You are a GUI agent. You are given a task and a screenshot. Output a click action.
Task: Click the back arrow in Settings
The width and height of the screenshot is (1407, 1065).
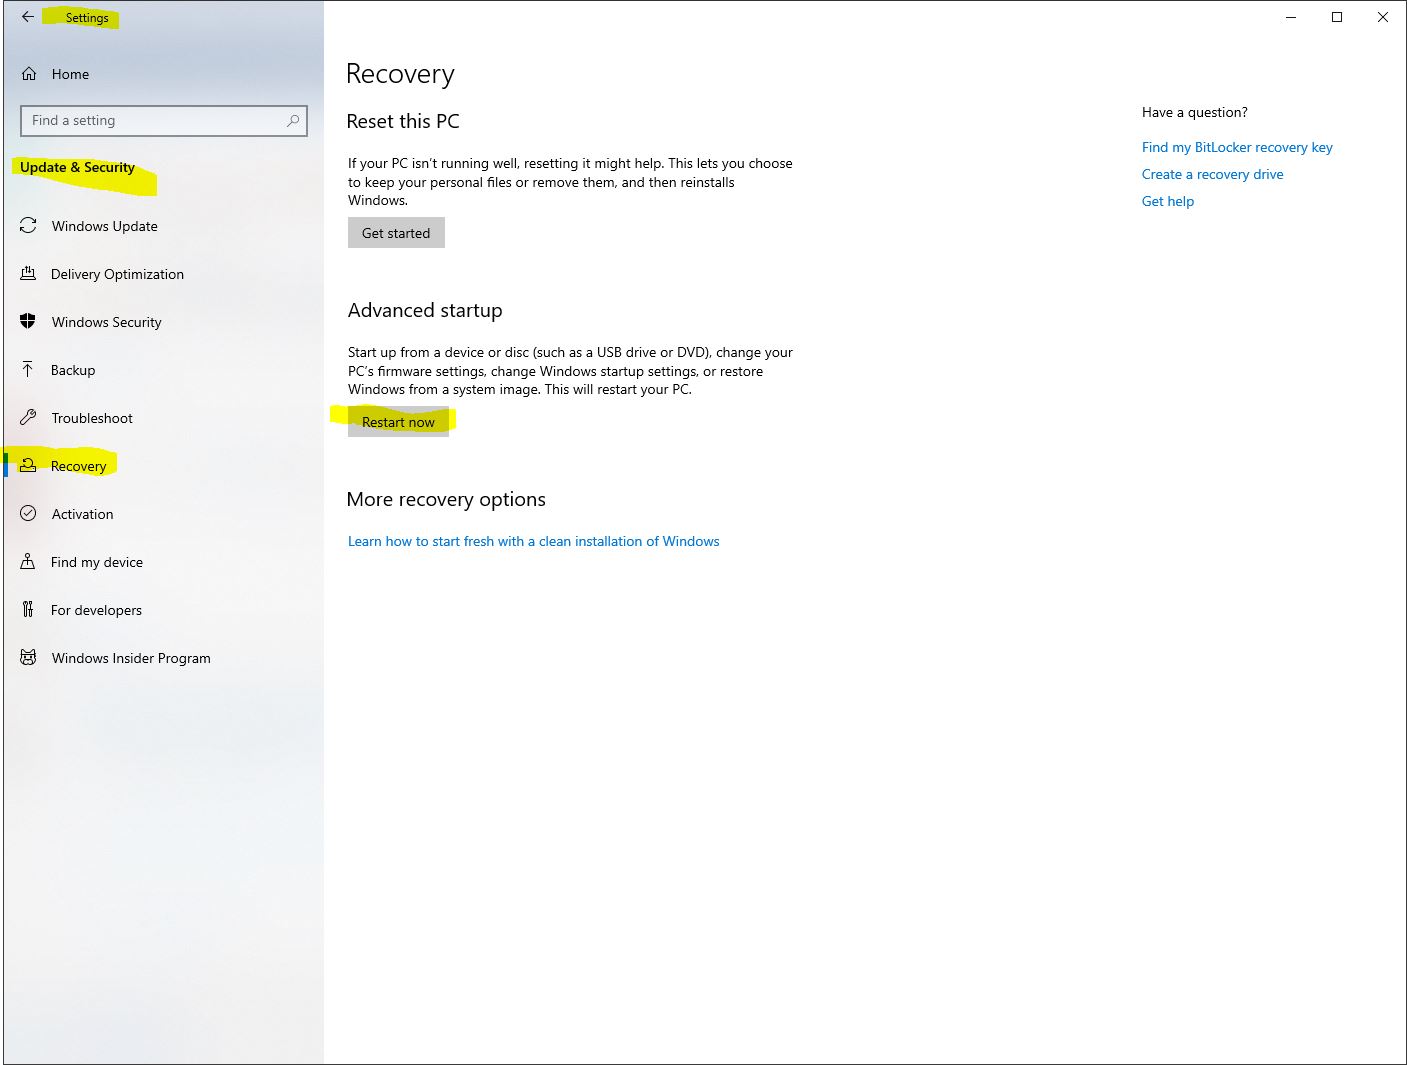[x=28, y=17]
